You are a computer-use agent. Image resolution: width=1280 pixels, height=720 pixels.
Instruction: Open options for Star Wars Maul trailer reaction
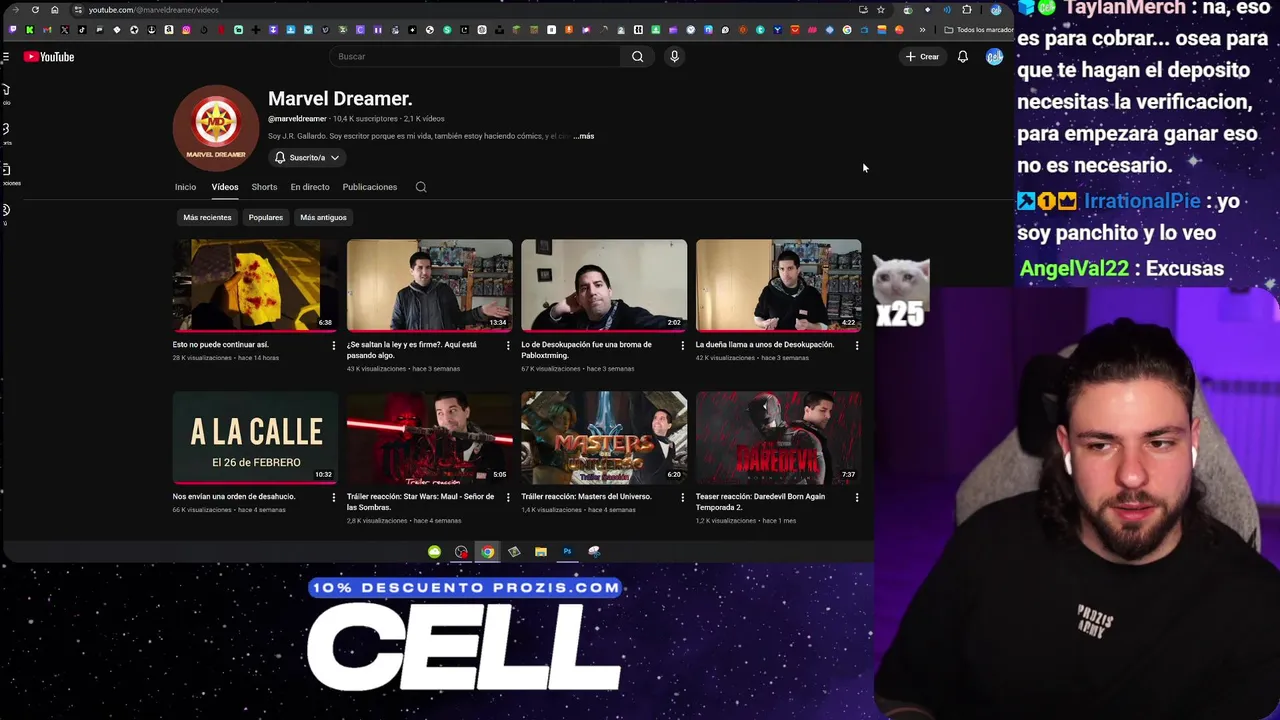(x=507, y=498)
